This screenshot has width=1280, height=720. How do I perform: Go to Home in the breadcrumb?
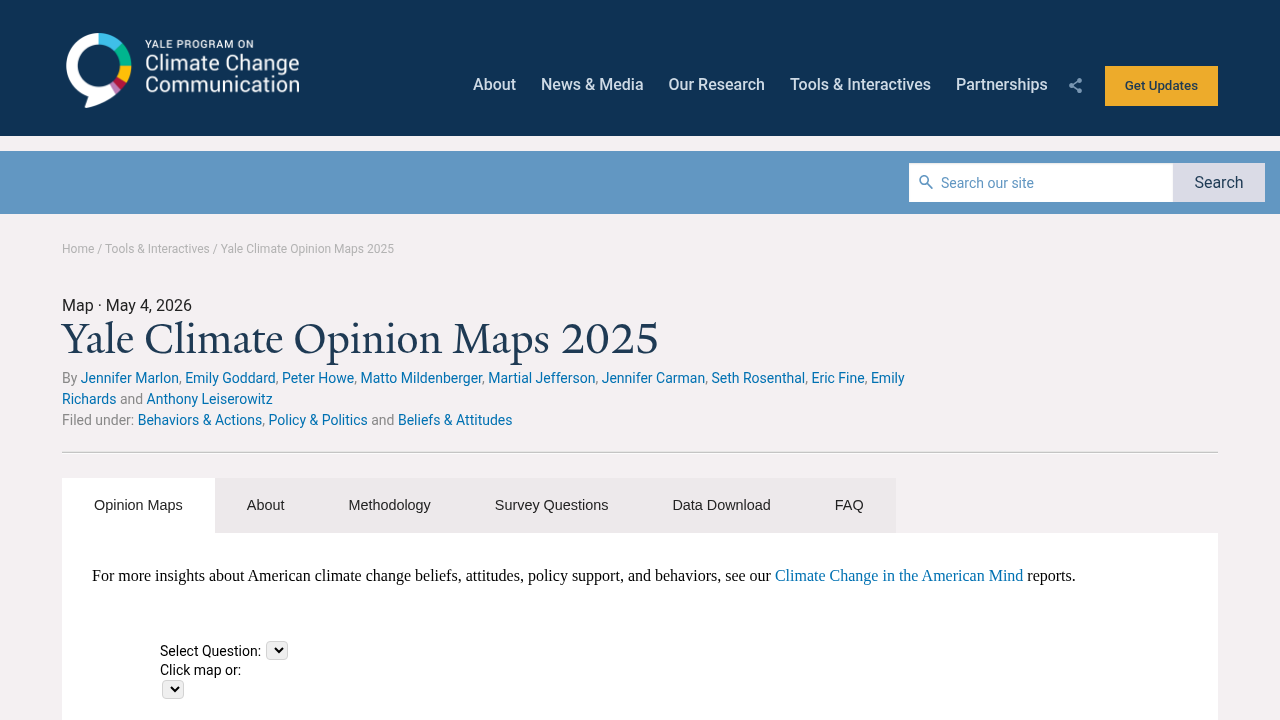78,249
